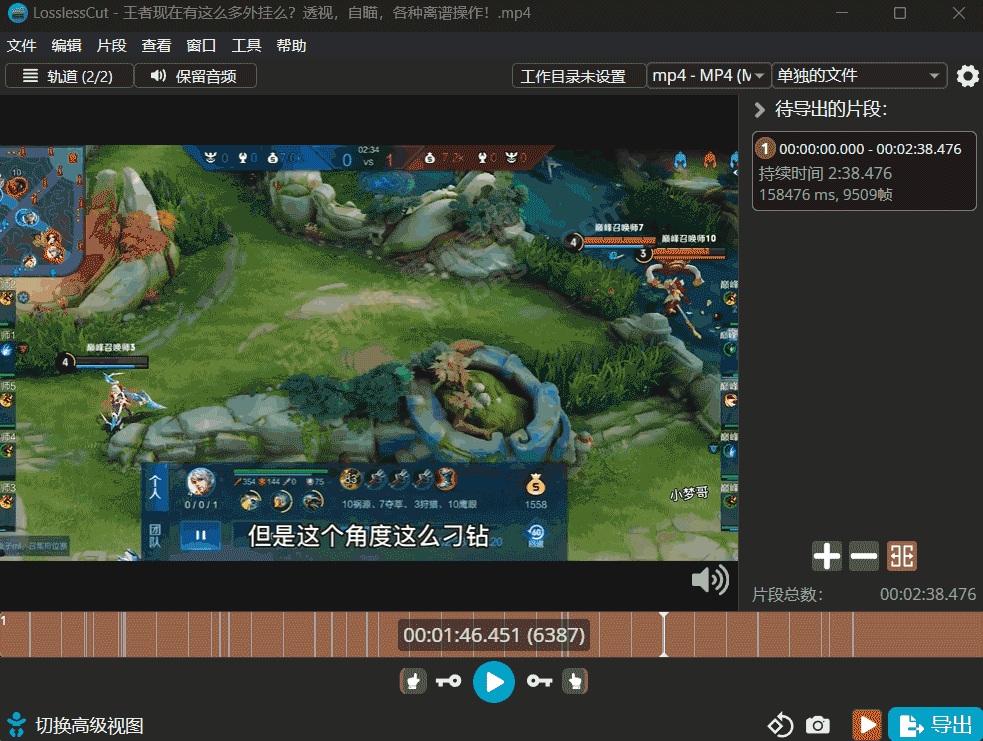Toggle the 保留音频 keep audio button
The width and height of the screenshot is (983, 741).
point(195,76)
